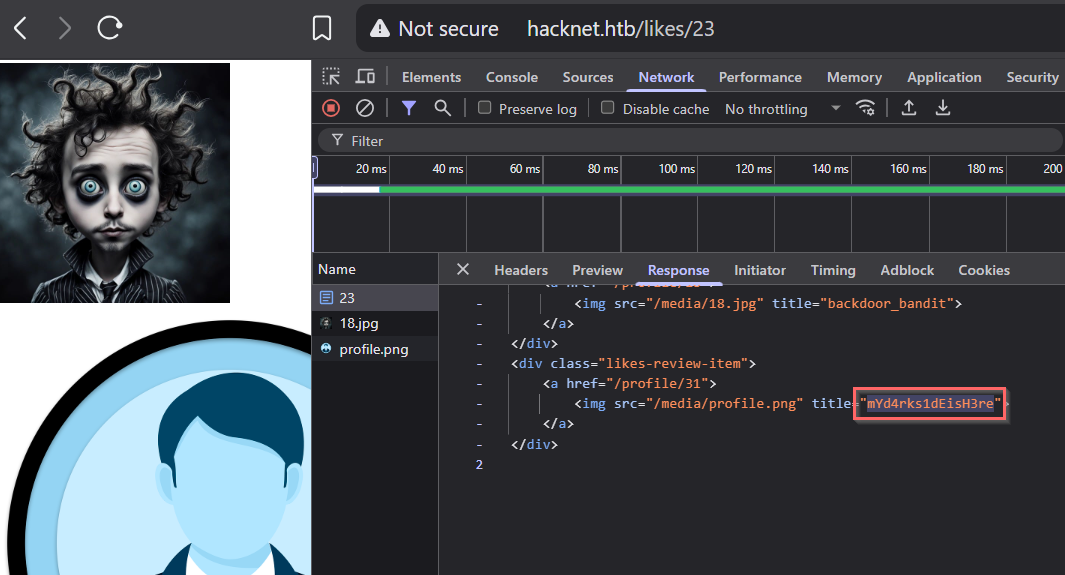This screenshot has width=1065, height=575.
Task: Stop recording network log
Action: tap(331, 108)
